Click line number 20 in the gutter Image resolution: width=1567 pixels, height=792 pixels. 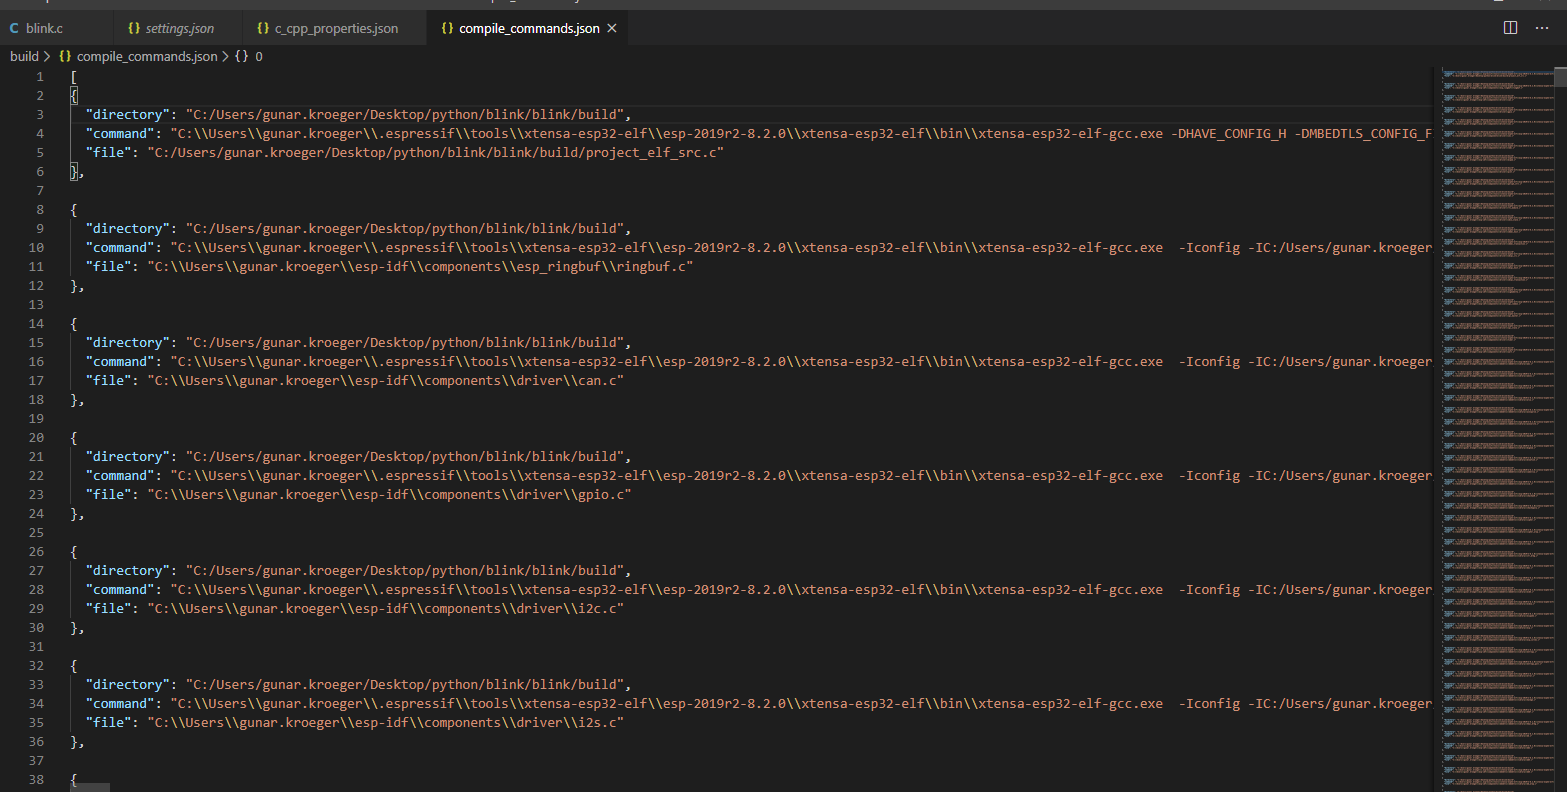click(x=37, y=438)
